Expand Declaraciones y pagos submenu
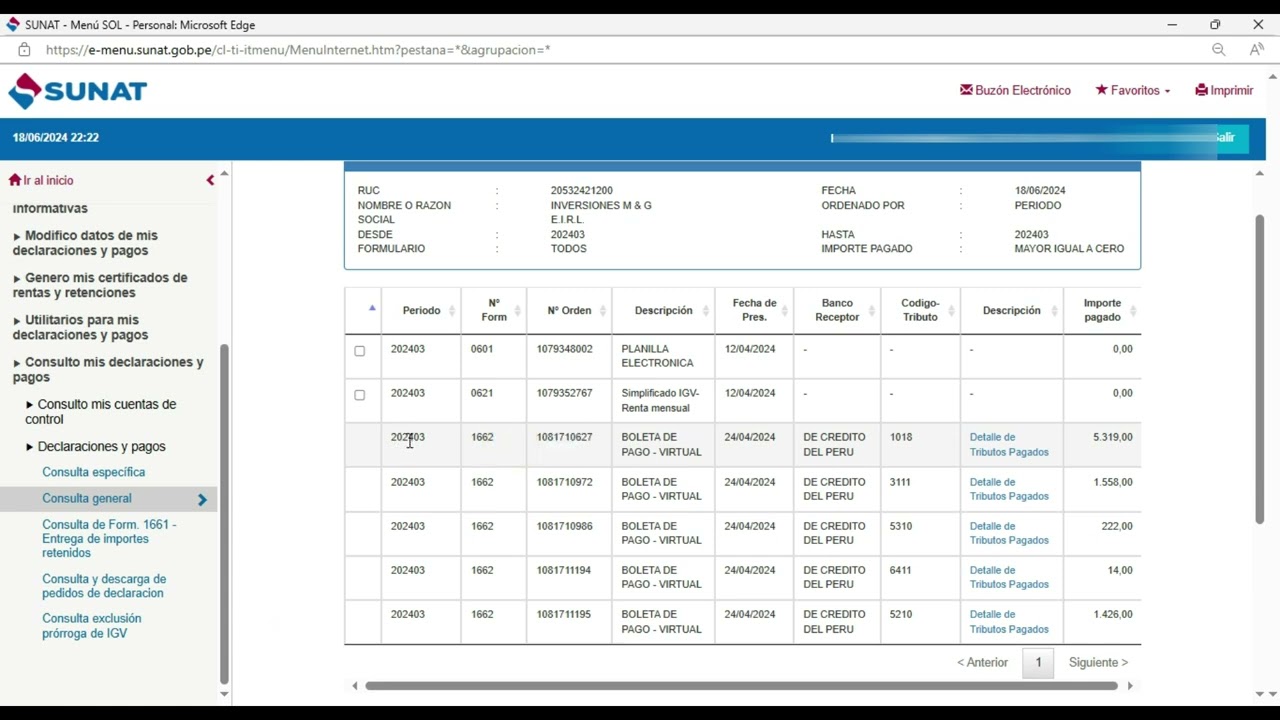Image resolution: width=1280 pixels, height=720 pixels. pyautogui.click(x=96, y=447)
